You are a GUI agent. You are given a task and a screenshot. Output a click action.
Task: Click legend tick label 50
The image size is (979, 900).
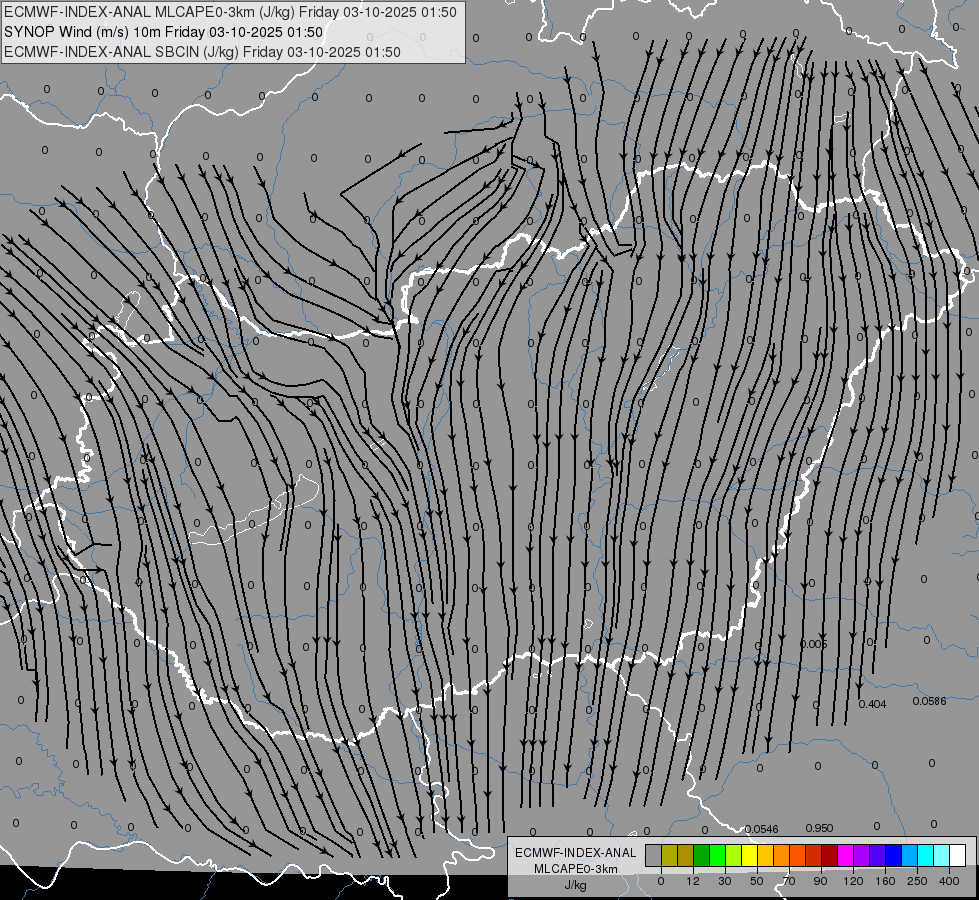pyautogui.click(x=756, y=881)
